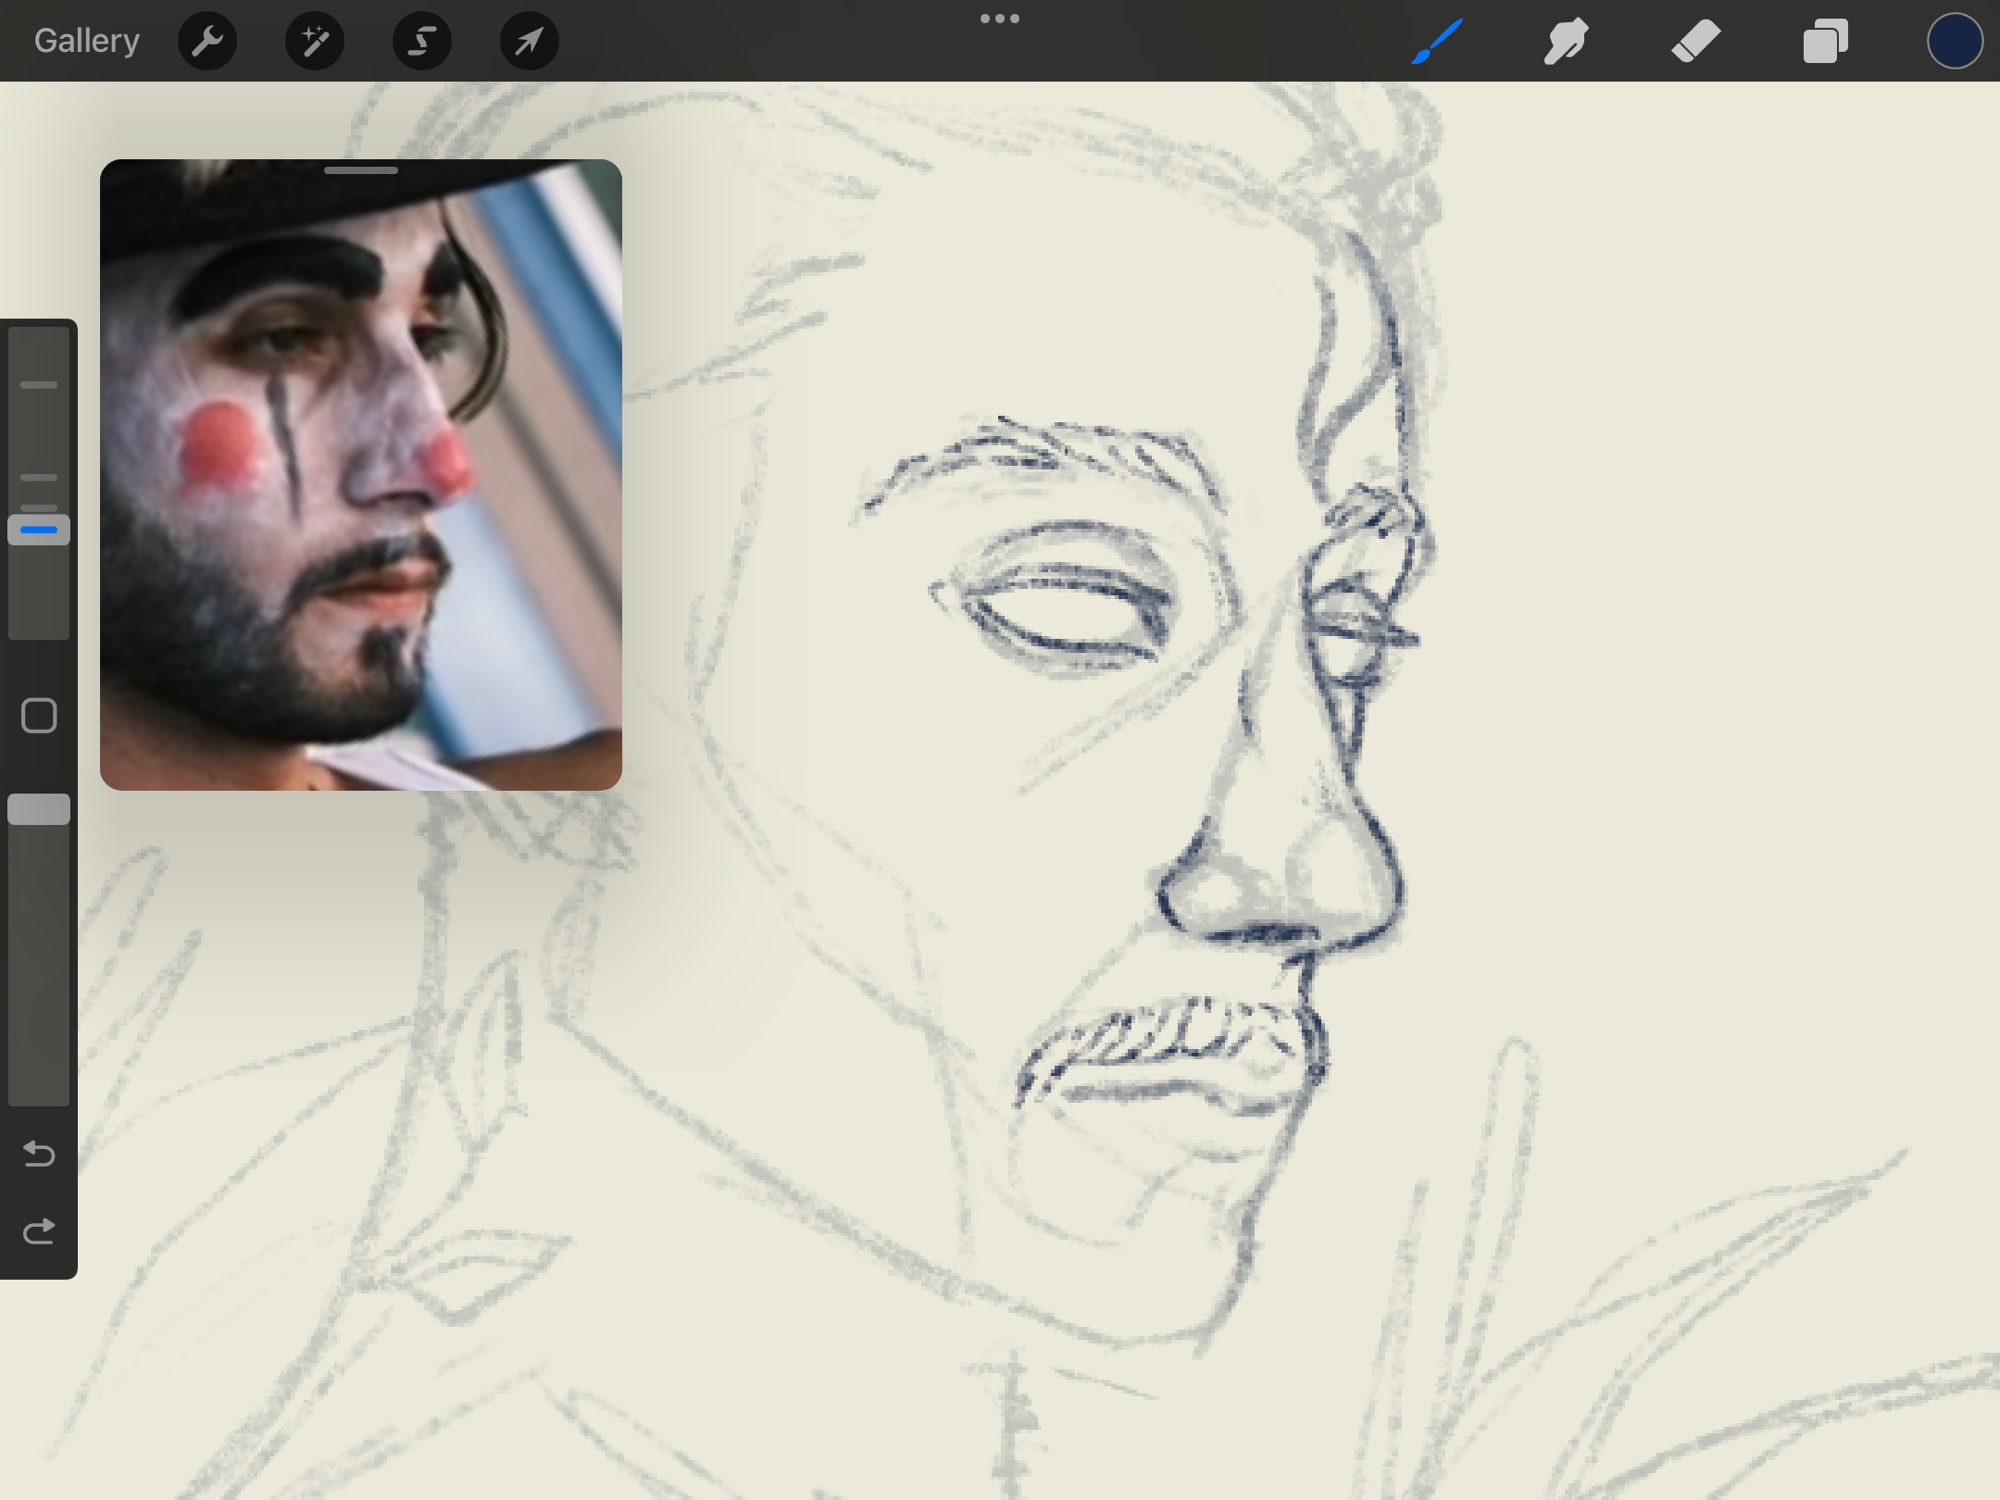Tap the Undo arrow in sidebar
2000x1500 pixels.
pos(39,1154)
